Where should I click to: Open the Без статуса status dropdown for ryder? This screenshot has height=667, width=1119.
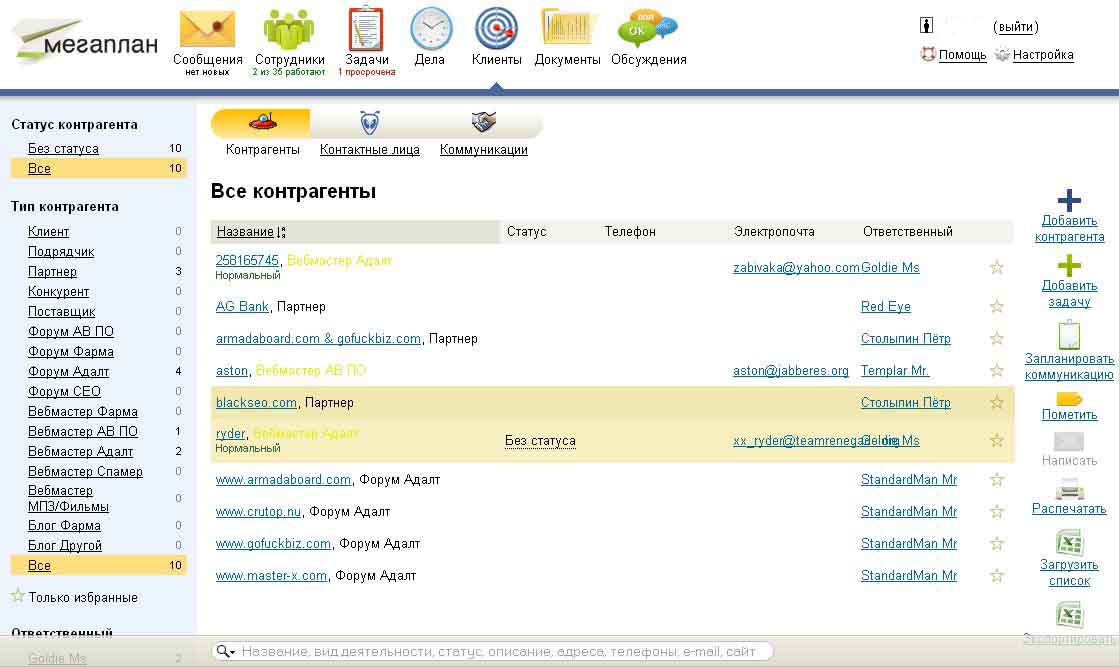tap(540, 441)
